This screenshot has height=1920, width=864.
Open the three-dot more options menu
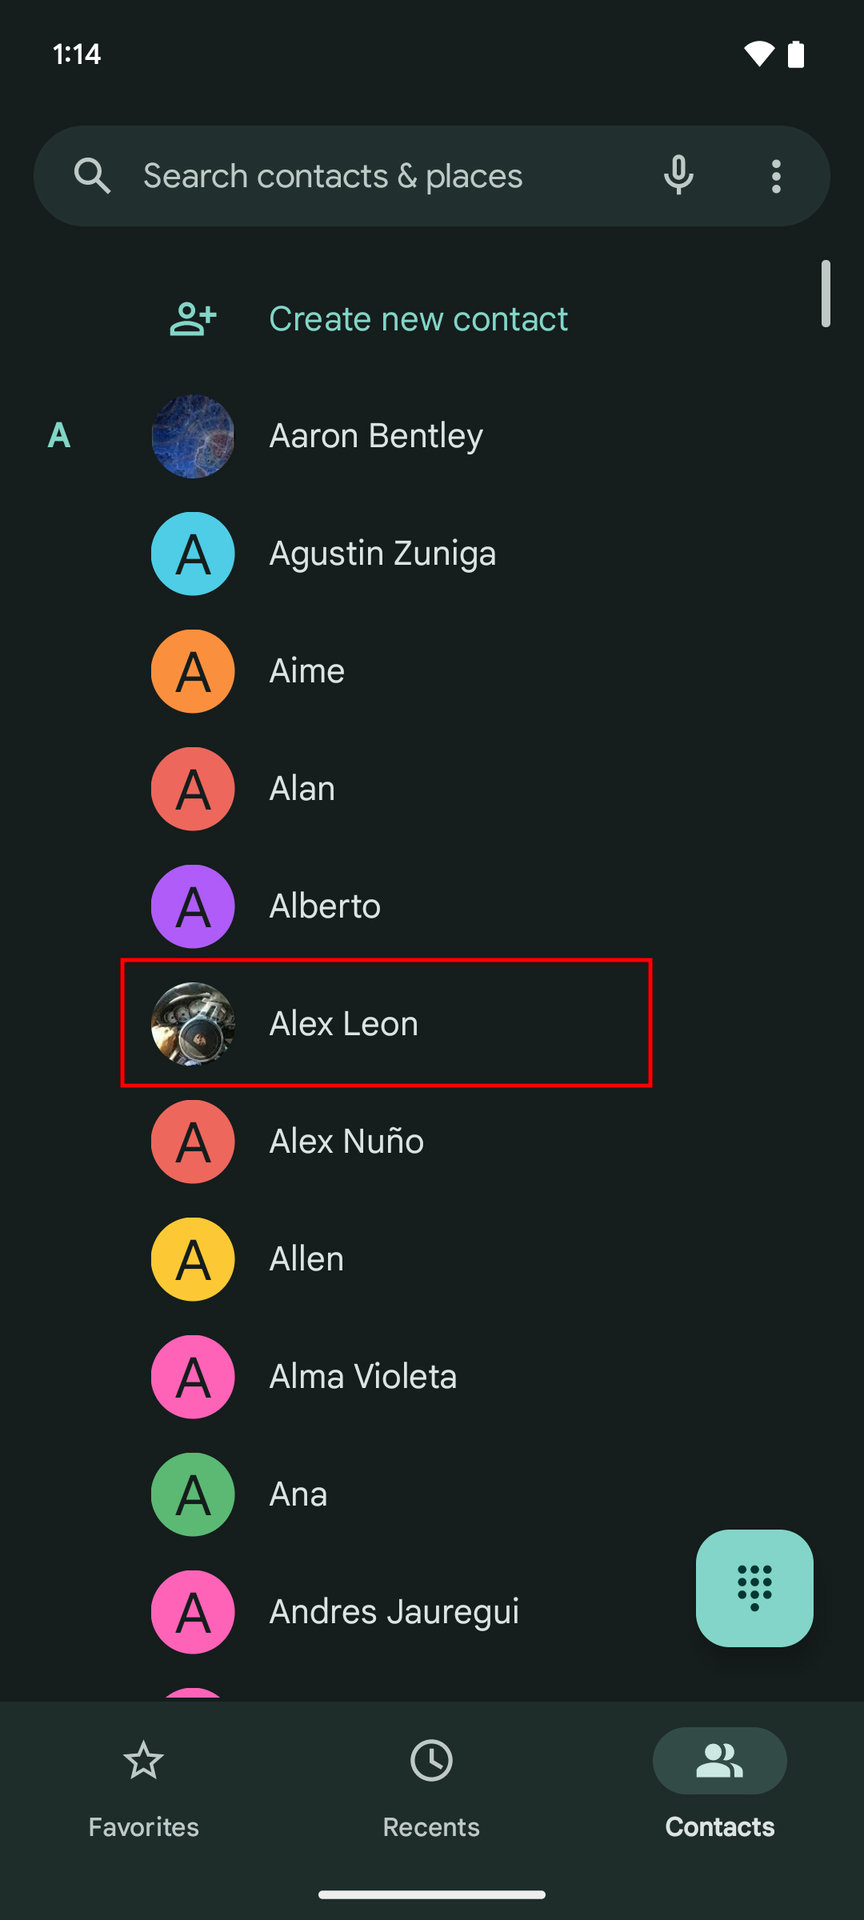pyautogui.click(x=776, y=176)
